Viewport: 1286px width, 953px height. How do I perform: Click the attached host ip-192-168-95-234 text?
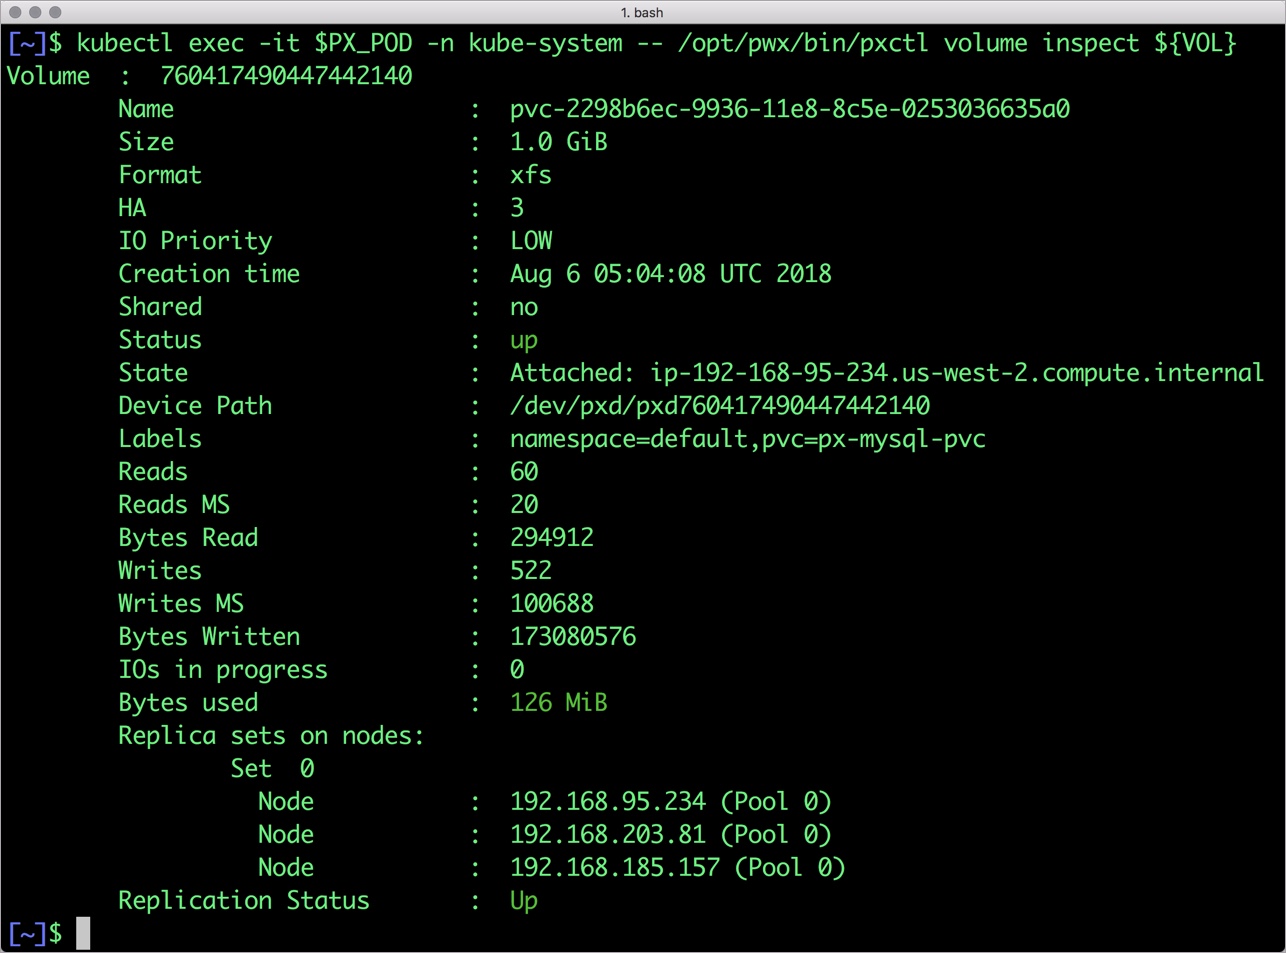coord(956,373)
